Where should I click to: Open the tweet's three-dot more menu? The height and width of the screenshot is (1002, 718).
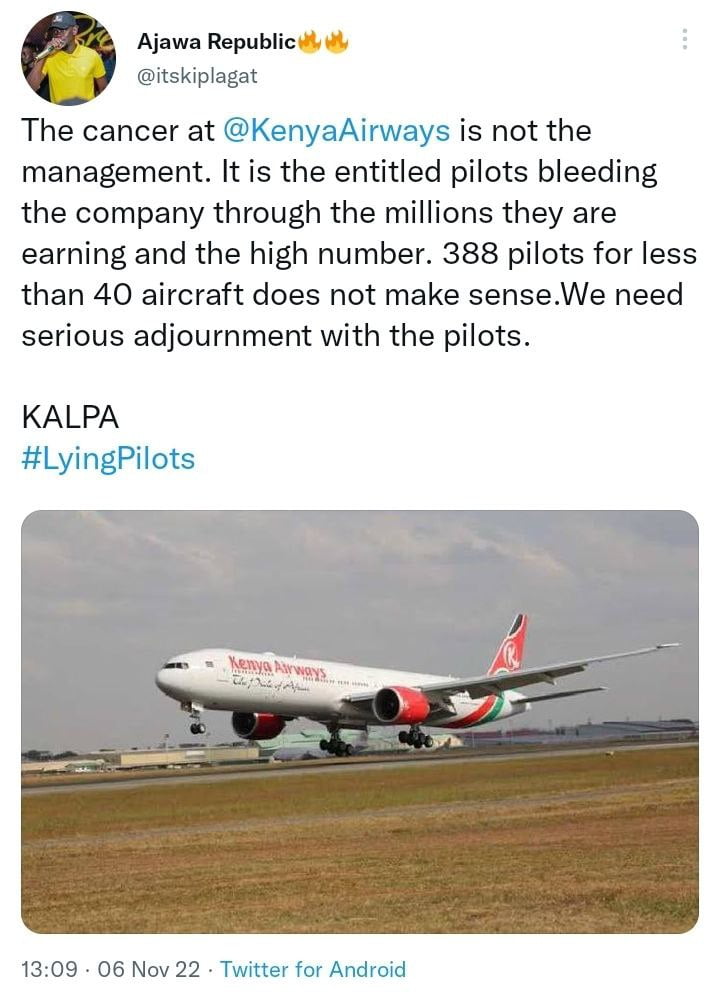click(685, 39)
